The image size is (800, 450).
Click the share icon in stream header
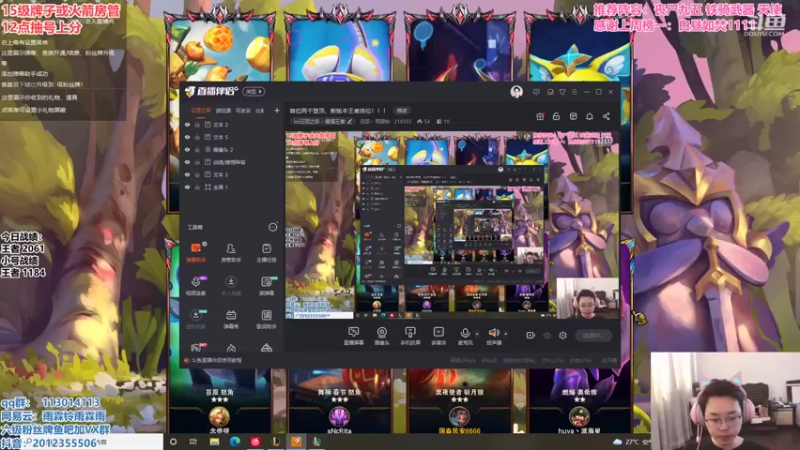[x=606, y=116]
